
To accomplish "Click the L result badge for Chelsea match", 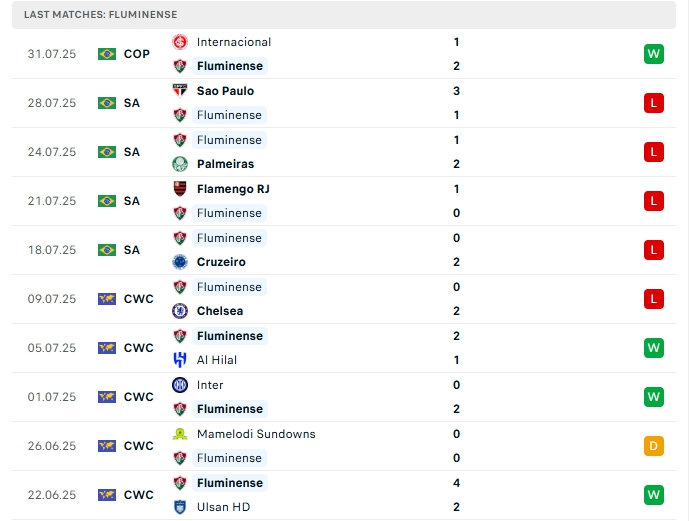I will pyautogui.click(x=654, y=299).
